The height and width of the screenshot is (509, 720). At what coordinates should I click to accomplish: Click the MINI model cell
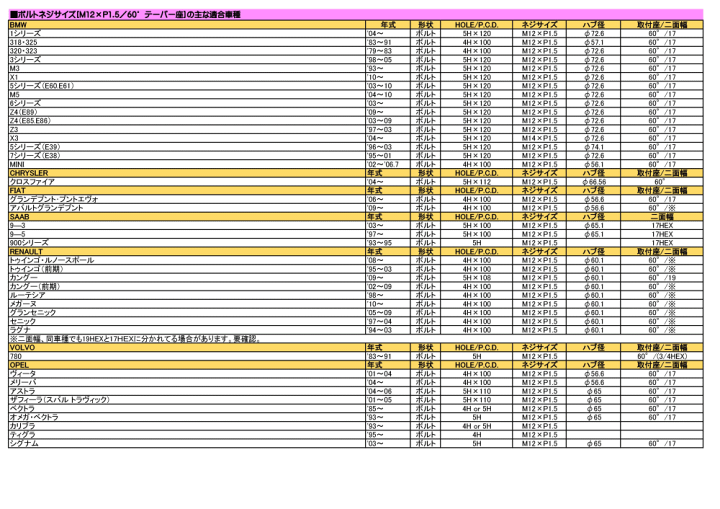[x=187, y=164]
